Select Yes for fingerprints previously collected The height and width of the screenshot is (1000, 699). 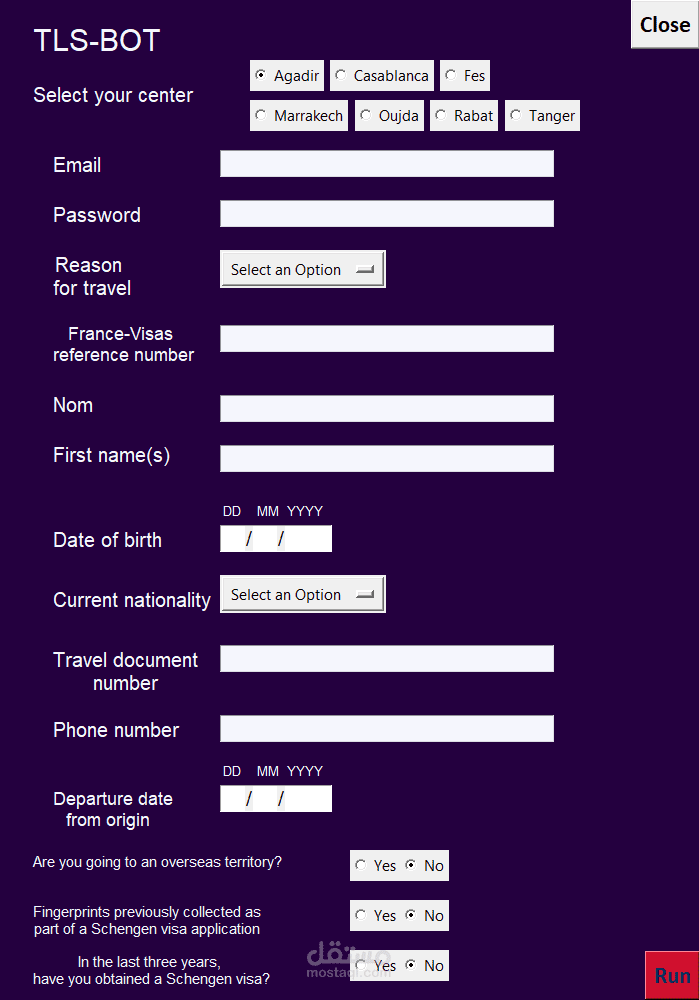pyautogui.click(x=361, y=916)
